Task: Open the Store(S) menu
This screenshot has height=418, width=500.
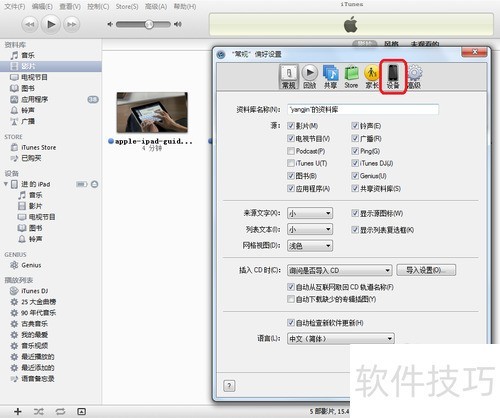Action: click(x=127, y=6)
